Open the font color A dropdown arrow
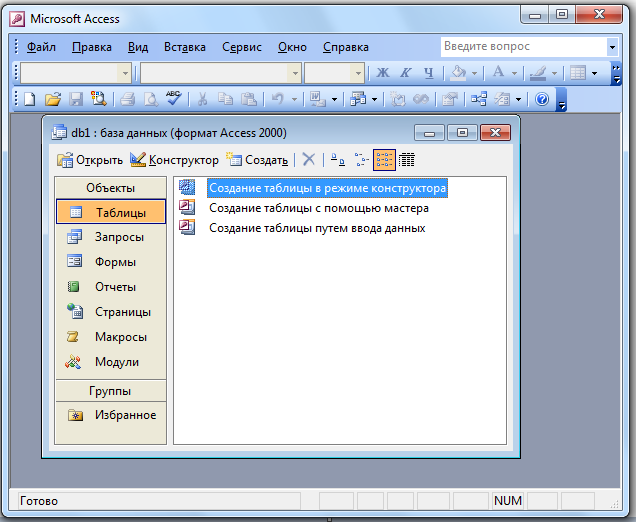This screenshot has height=522, width=636. click(x=514, y=73)
